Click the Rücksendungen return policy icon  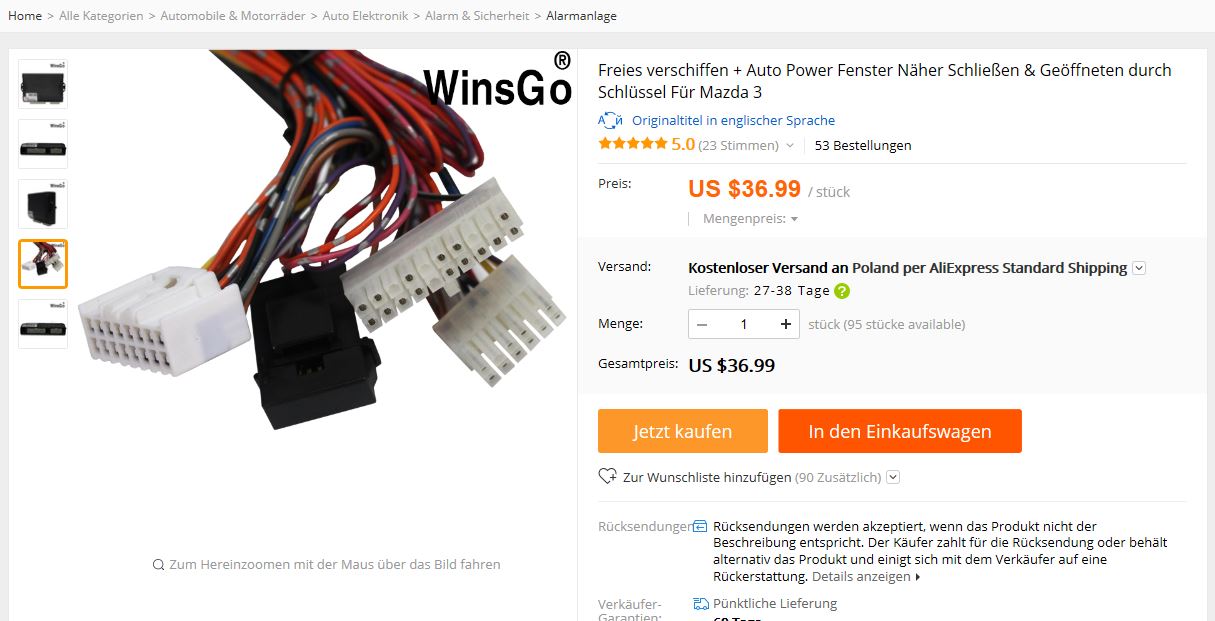(700, 526)
